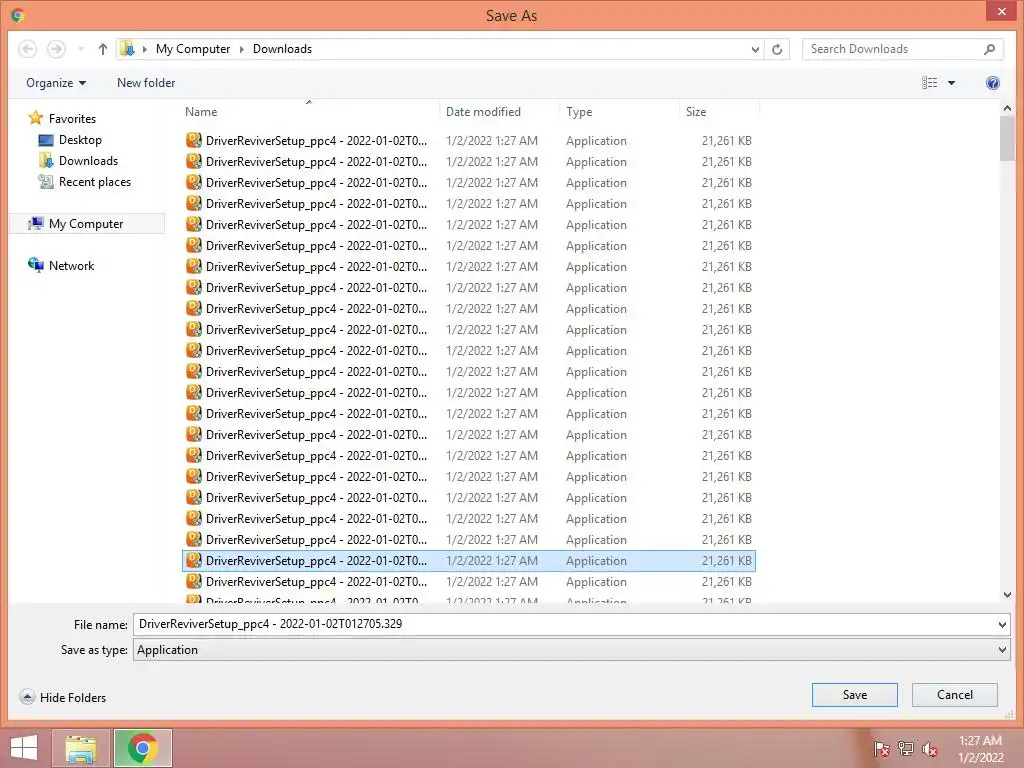Screen dimensions: 1024x768
Task: Open the Windows Start button
Action: click(24, 748)
